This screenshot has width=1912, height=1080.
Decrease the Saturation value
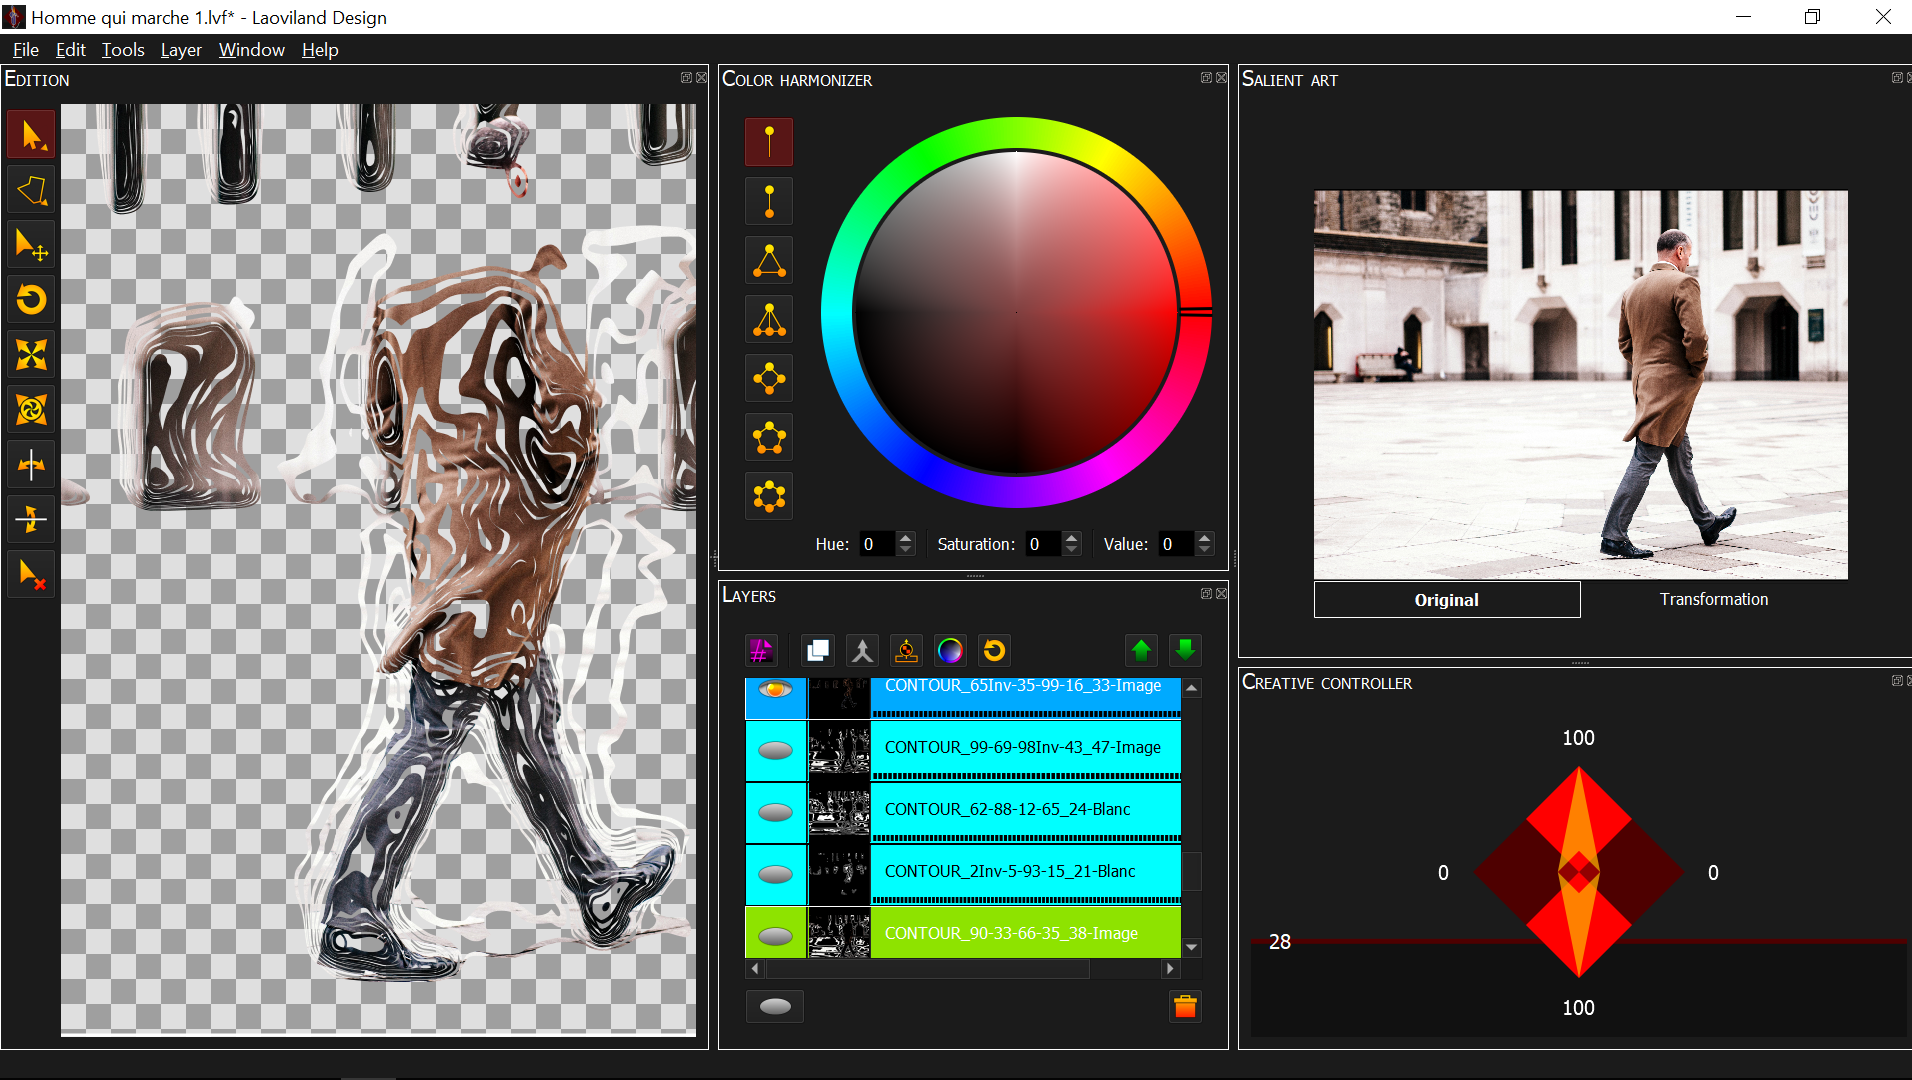[1072, 550]
